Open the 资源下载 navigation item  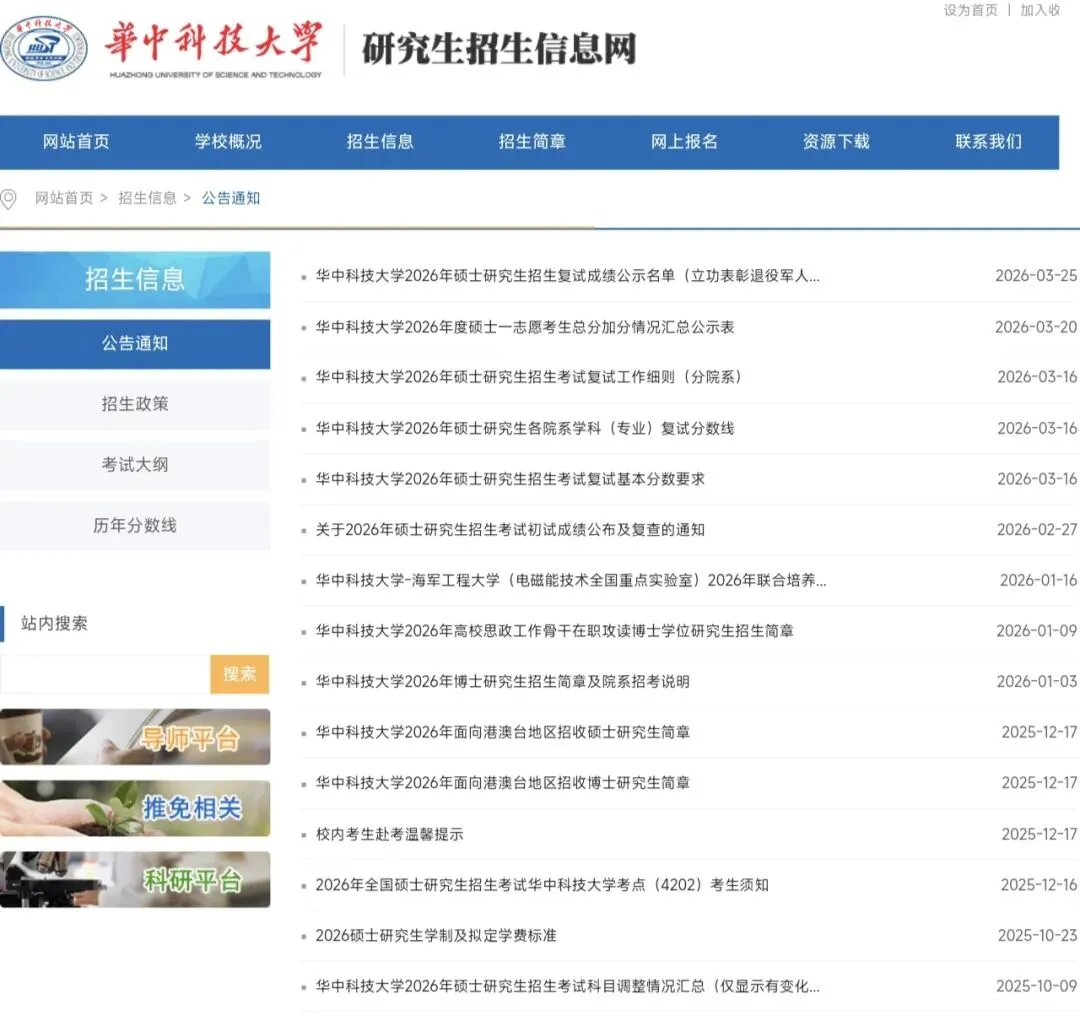click(836, 142)
